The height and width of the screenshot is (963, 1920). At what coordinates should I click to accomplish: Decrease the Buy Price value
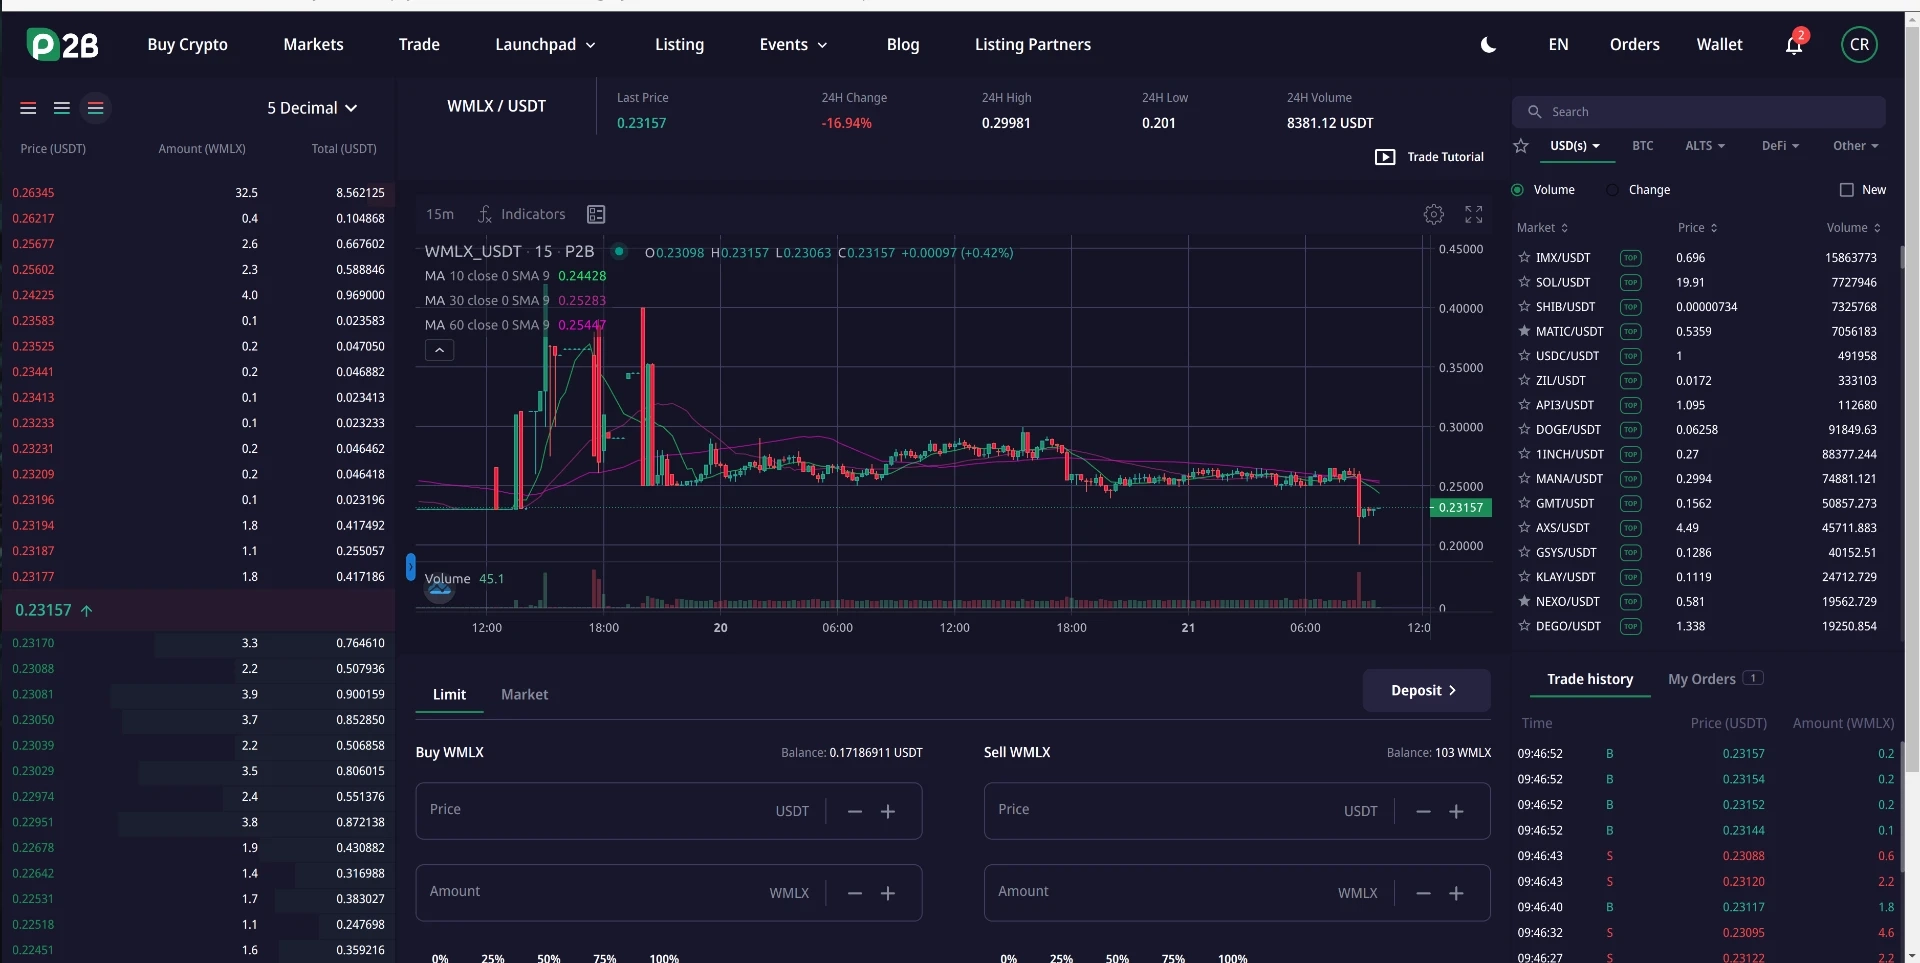pos(855,811)
